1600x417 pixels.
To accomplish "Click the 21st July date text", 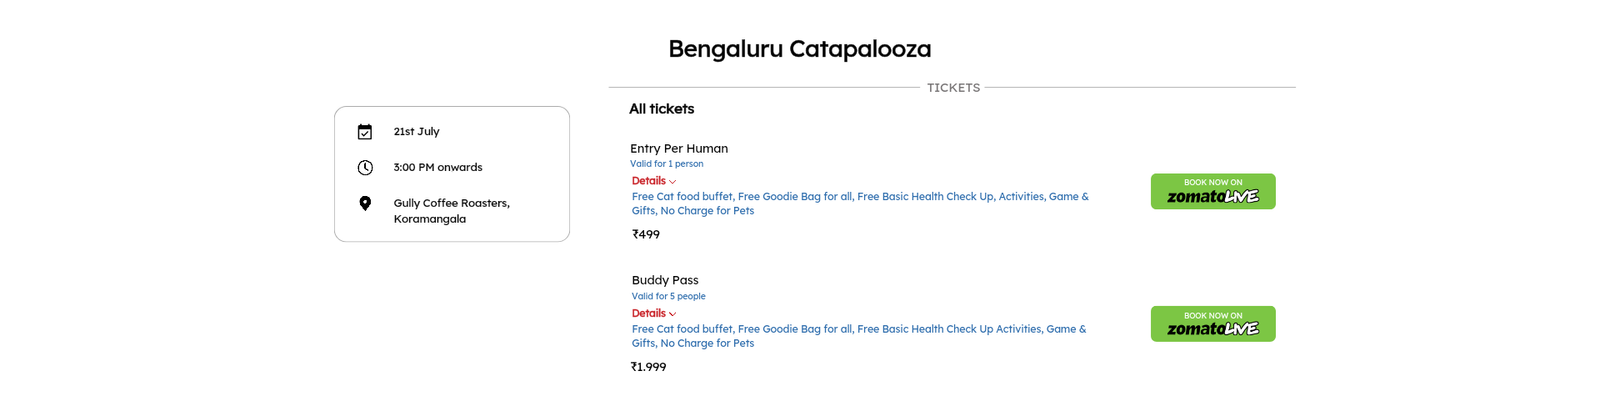I will (x=417, y=131).
